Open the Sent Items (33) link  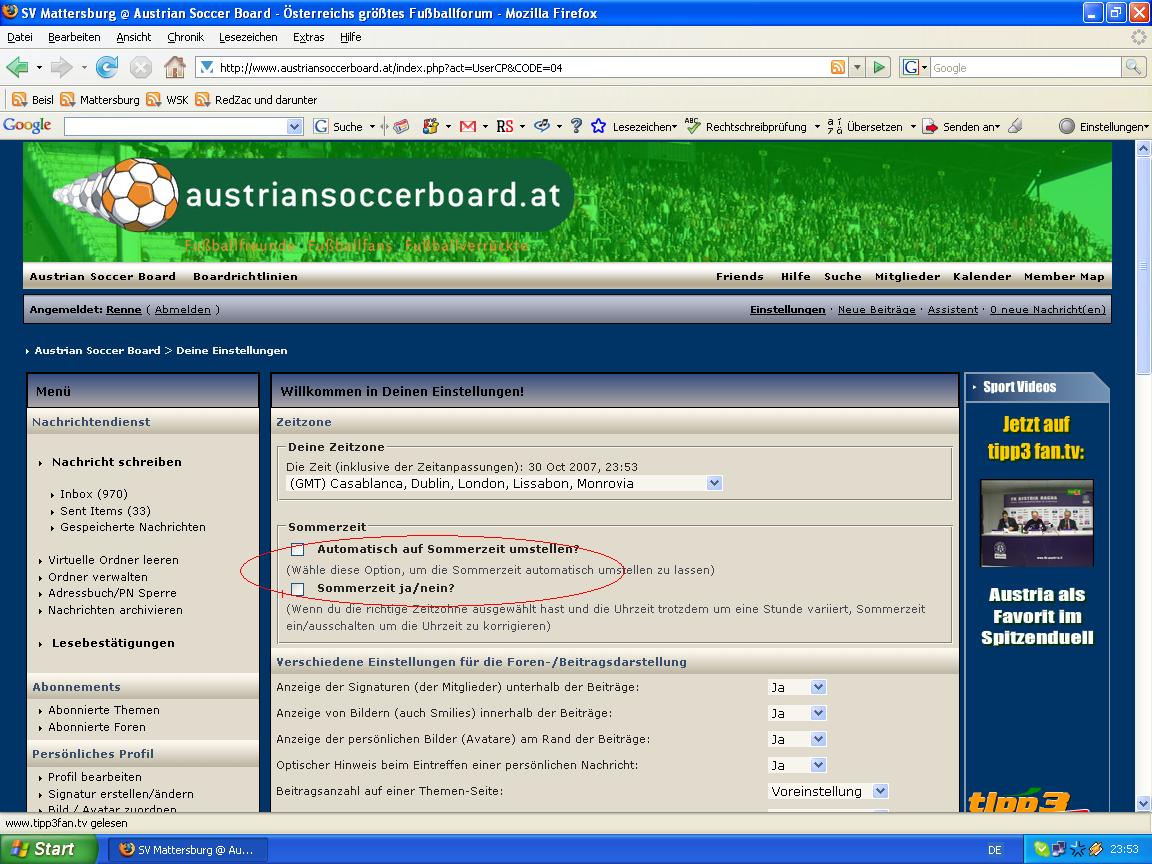[105, 511]
